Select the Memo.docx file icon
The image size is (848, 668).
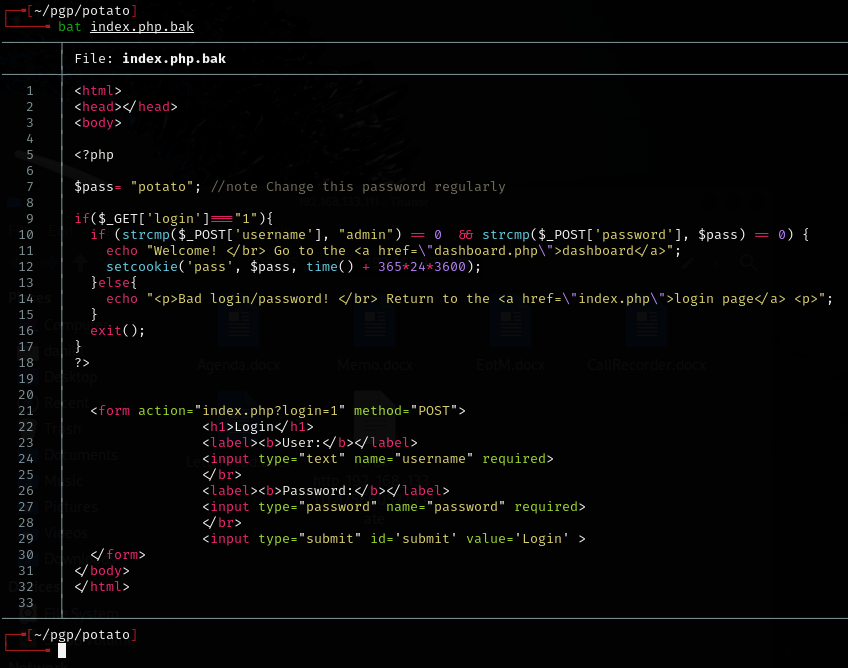click(375, 327)
